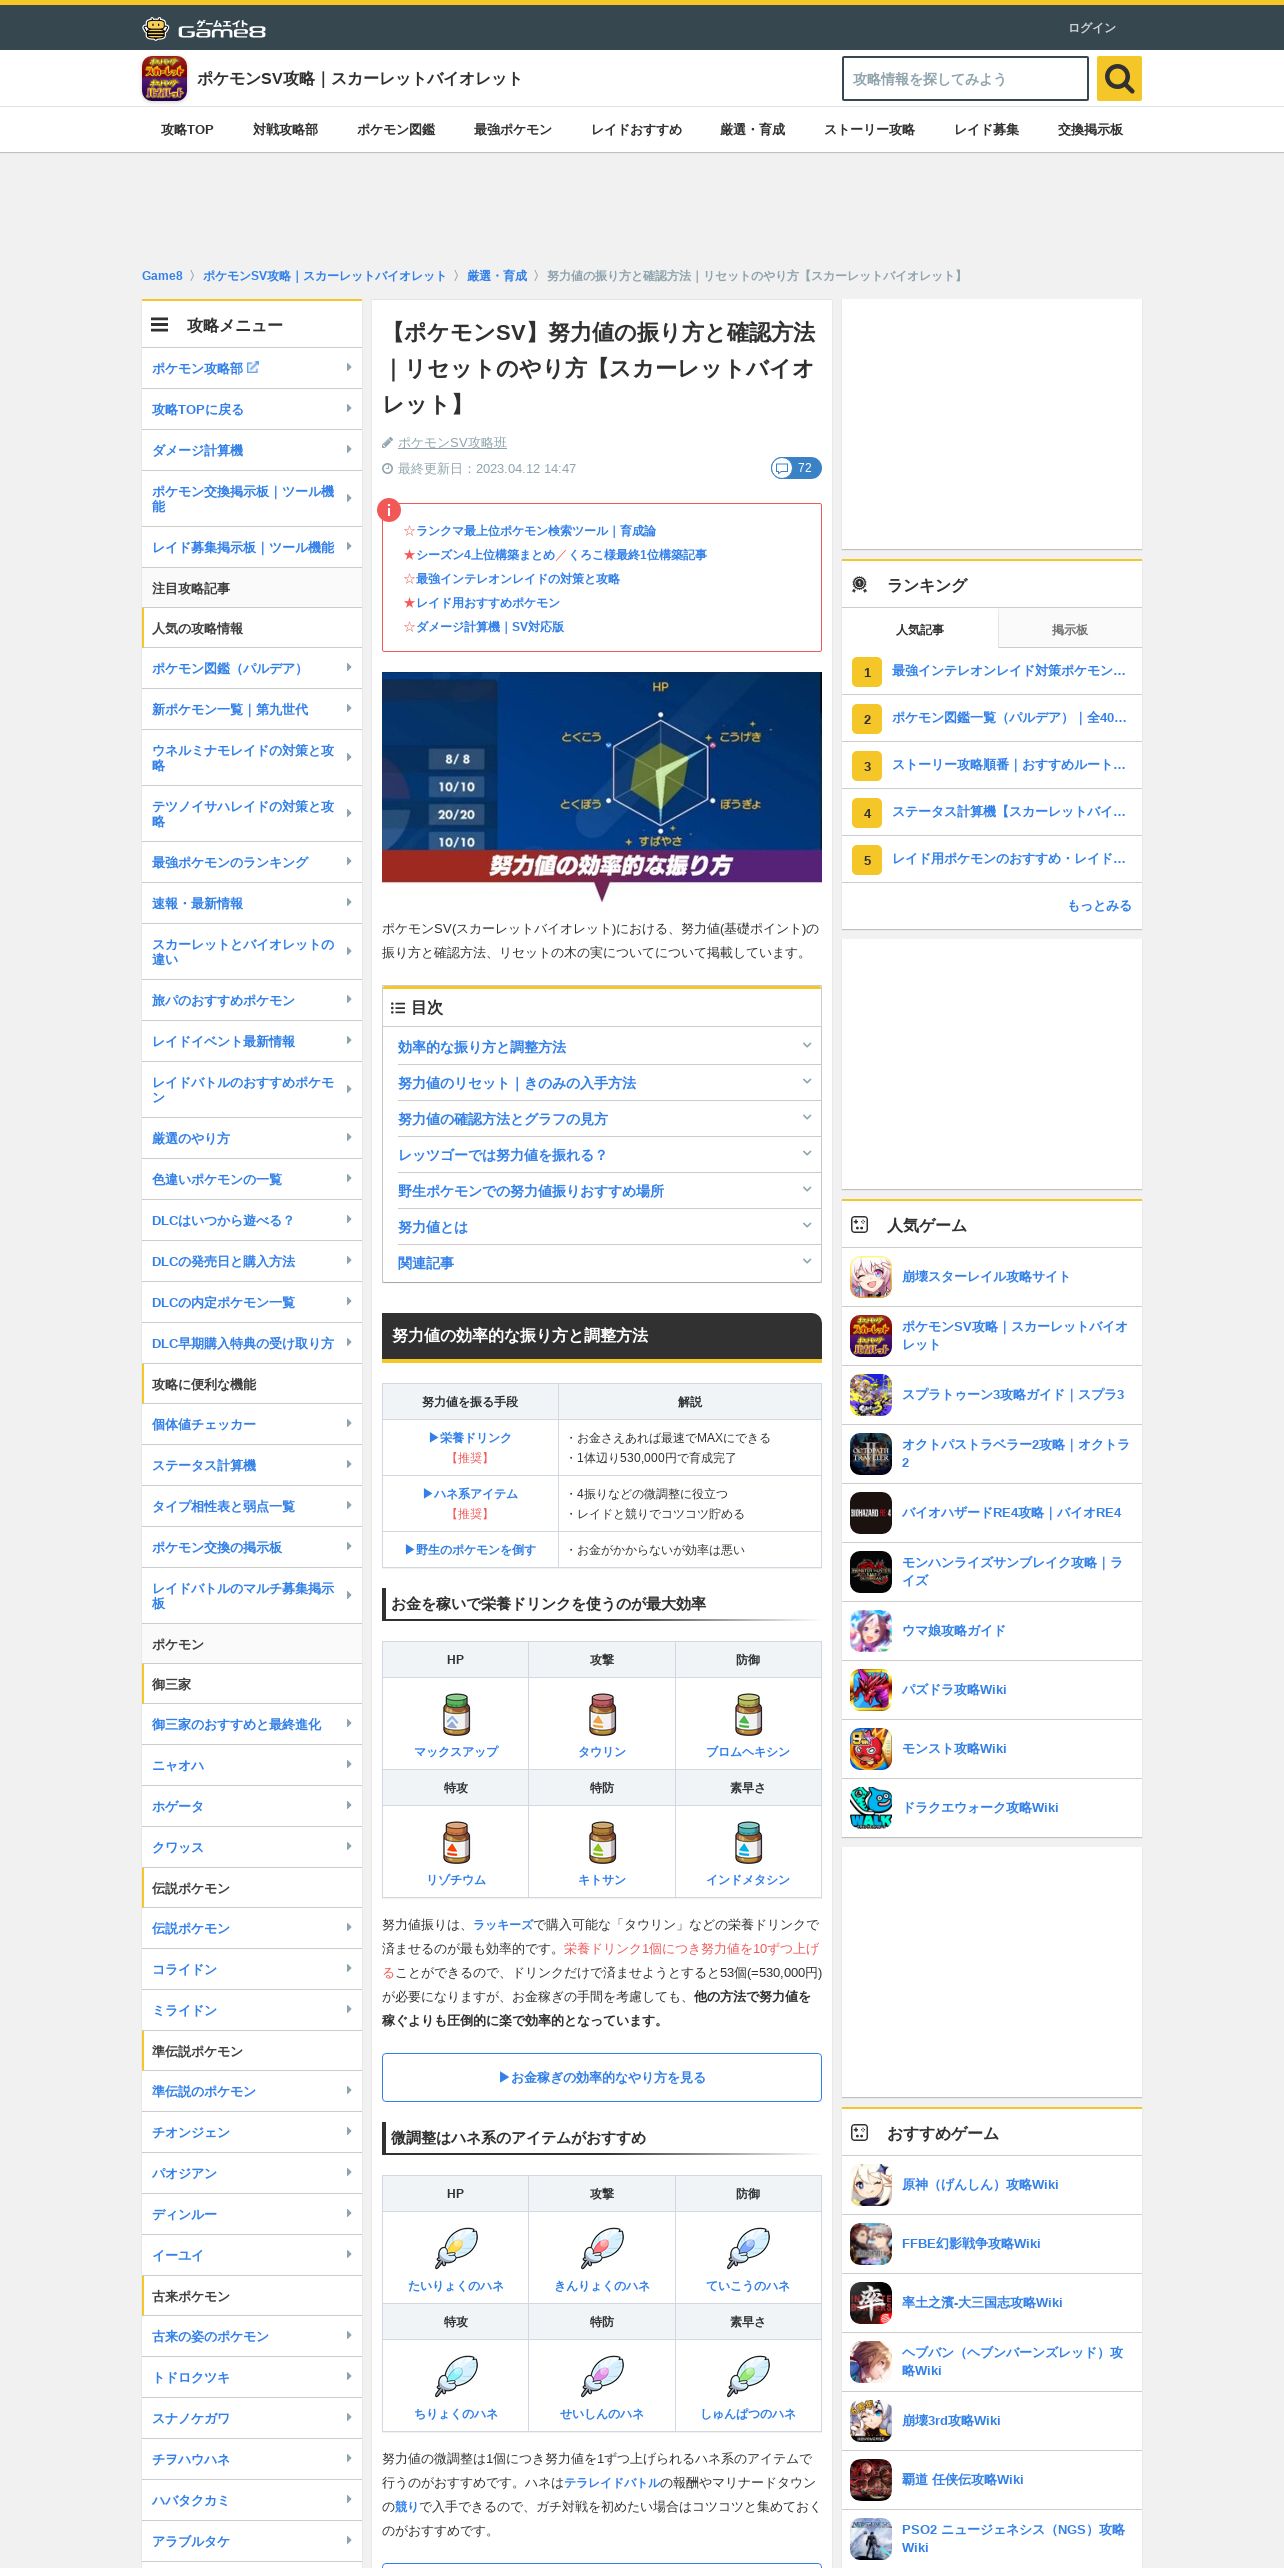The height and width of the screenshot is (2568, 1284).
Task: Open the comment bubble showing 72
Action: [796, 468]
